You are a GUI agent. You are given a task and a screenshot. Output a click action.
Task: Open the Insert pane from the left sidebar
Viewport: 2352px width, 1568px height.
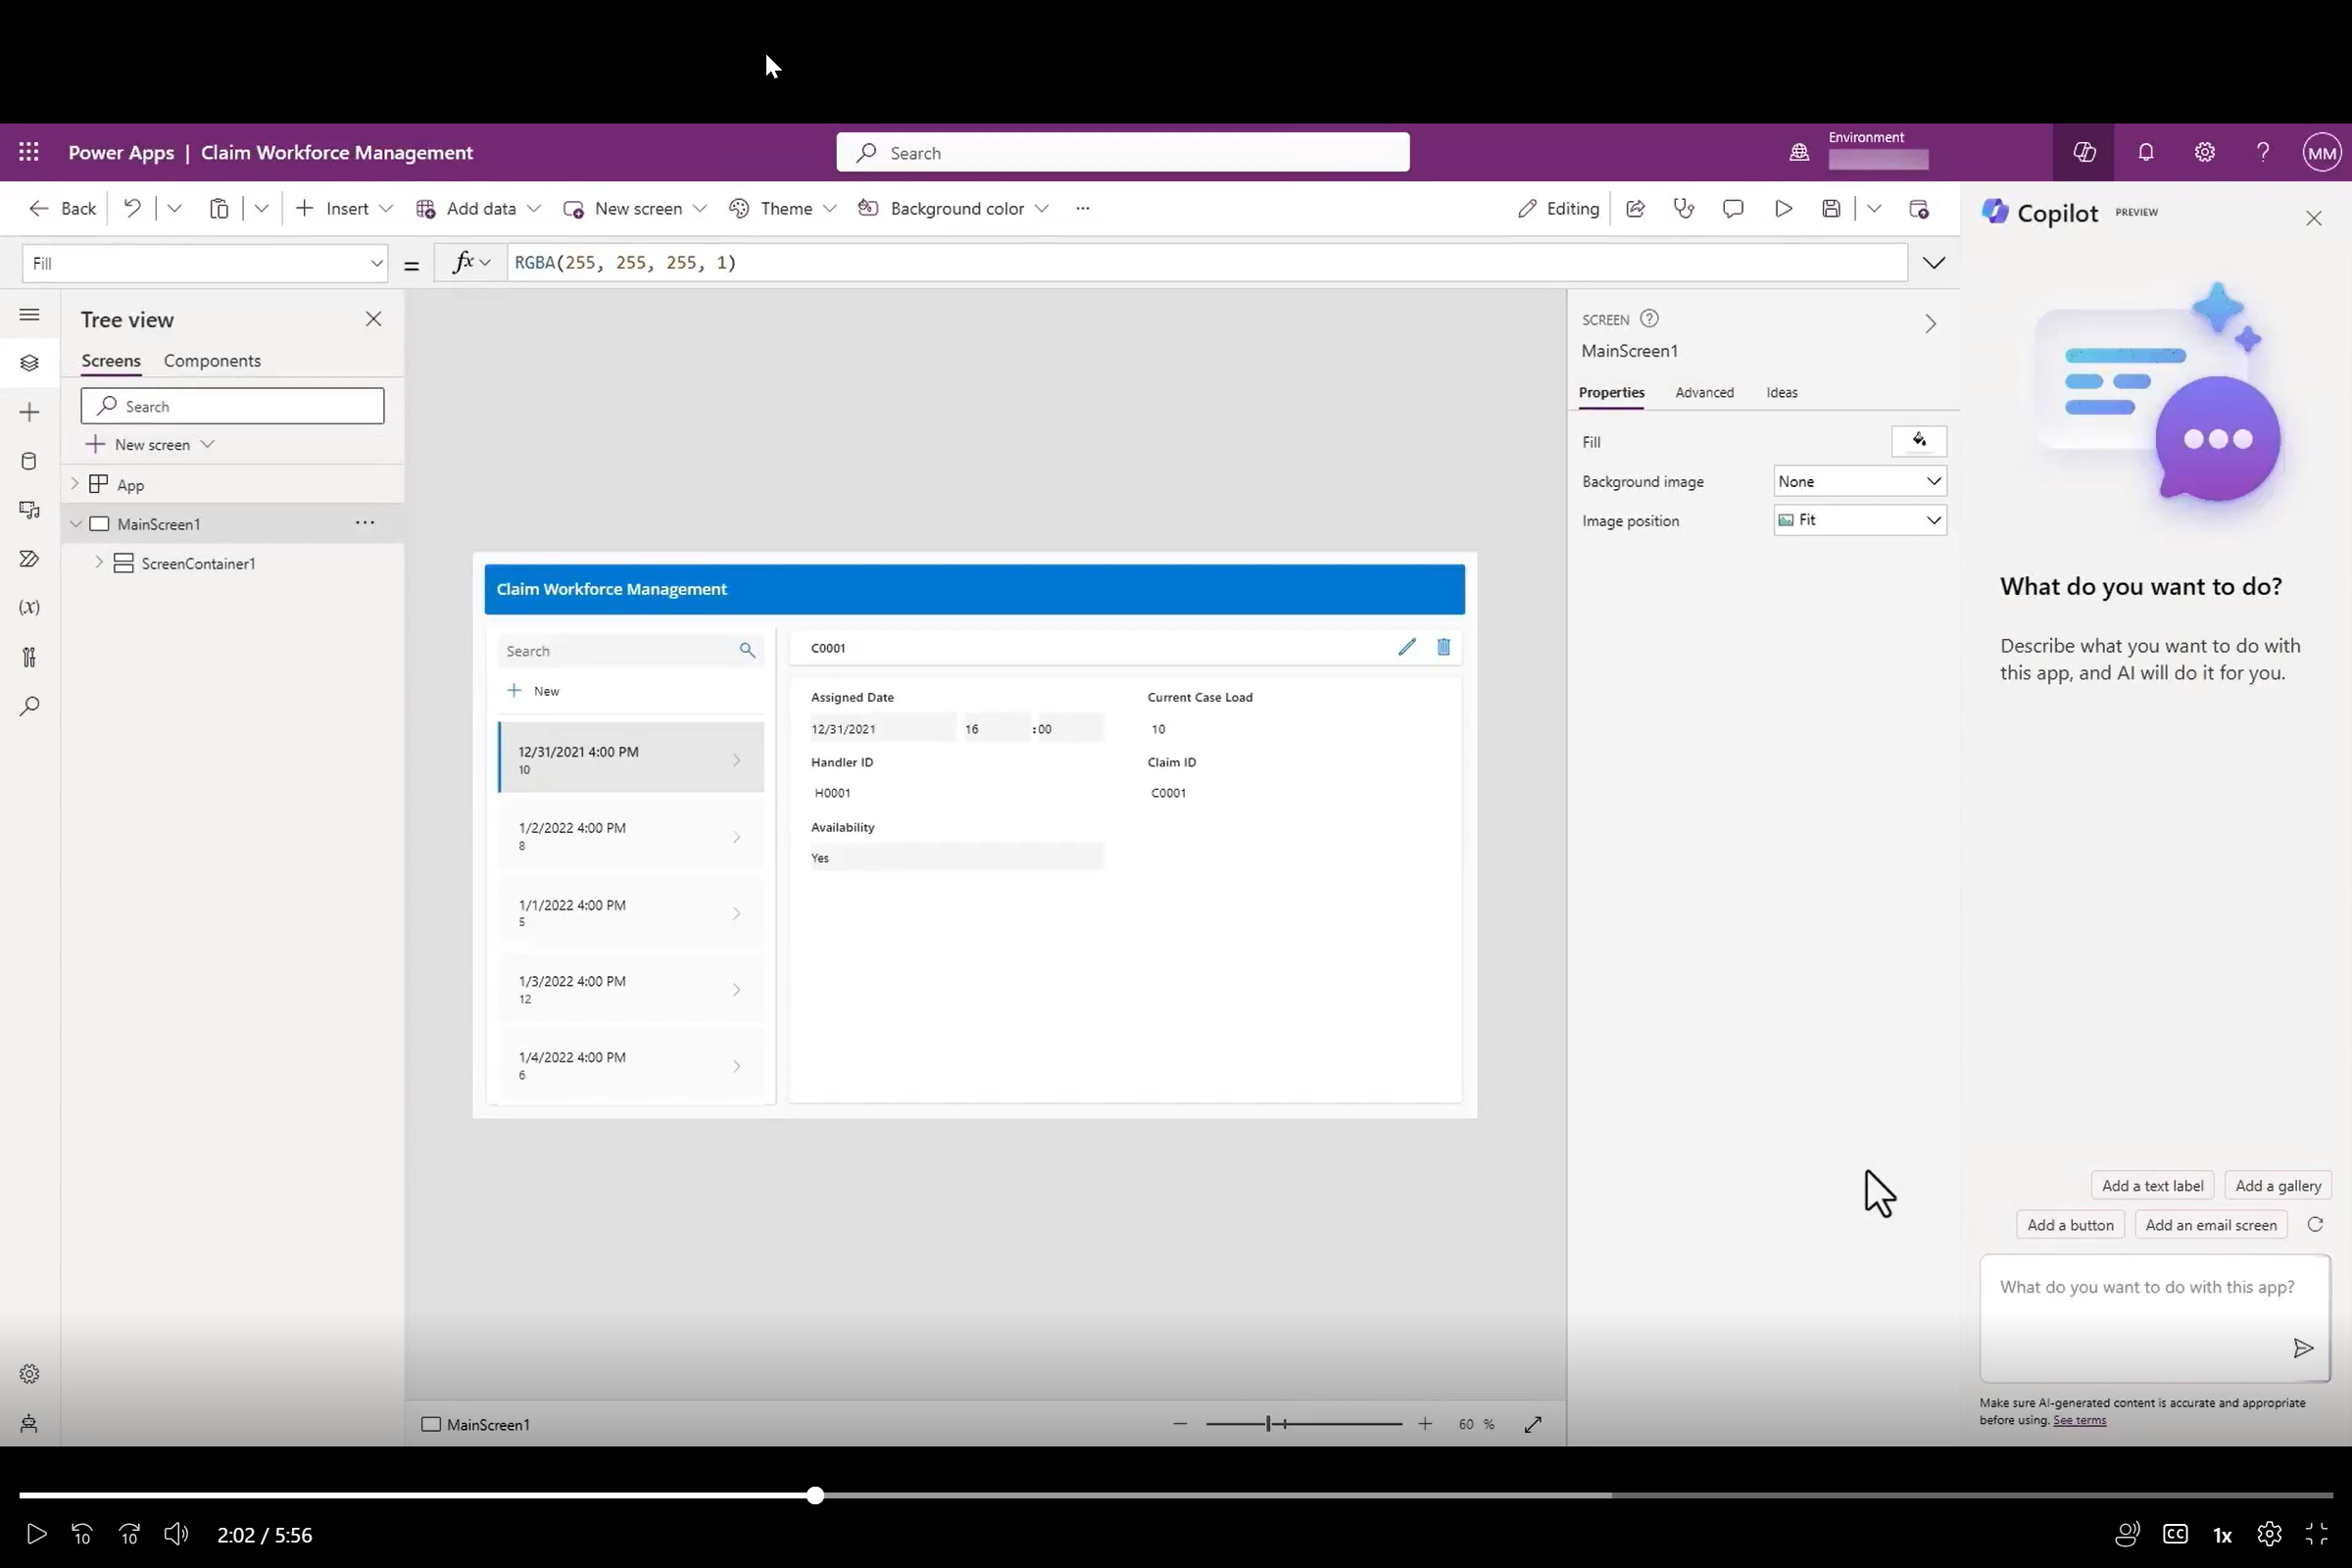click(x=29, y=411)
